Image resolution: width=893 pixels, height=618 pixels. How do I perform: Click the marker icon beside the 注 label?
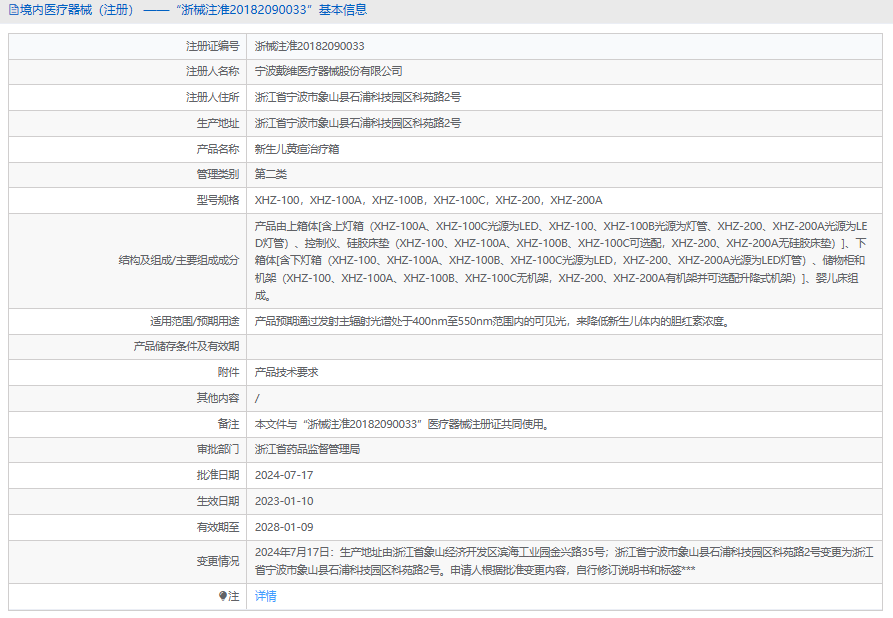223,596
